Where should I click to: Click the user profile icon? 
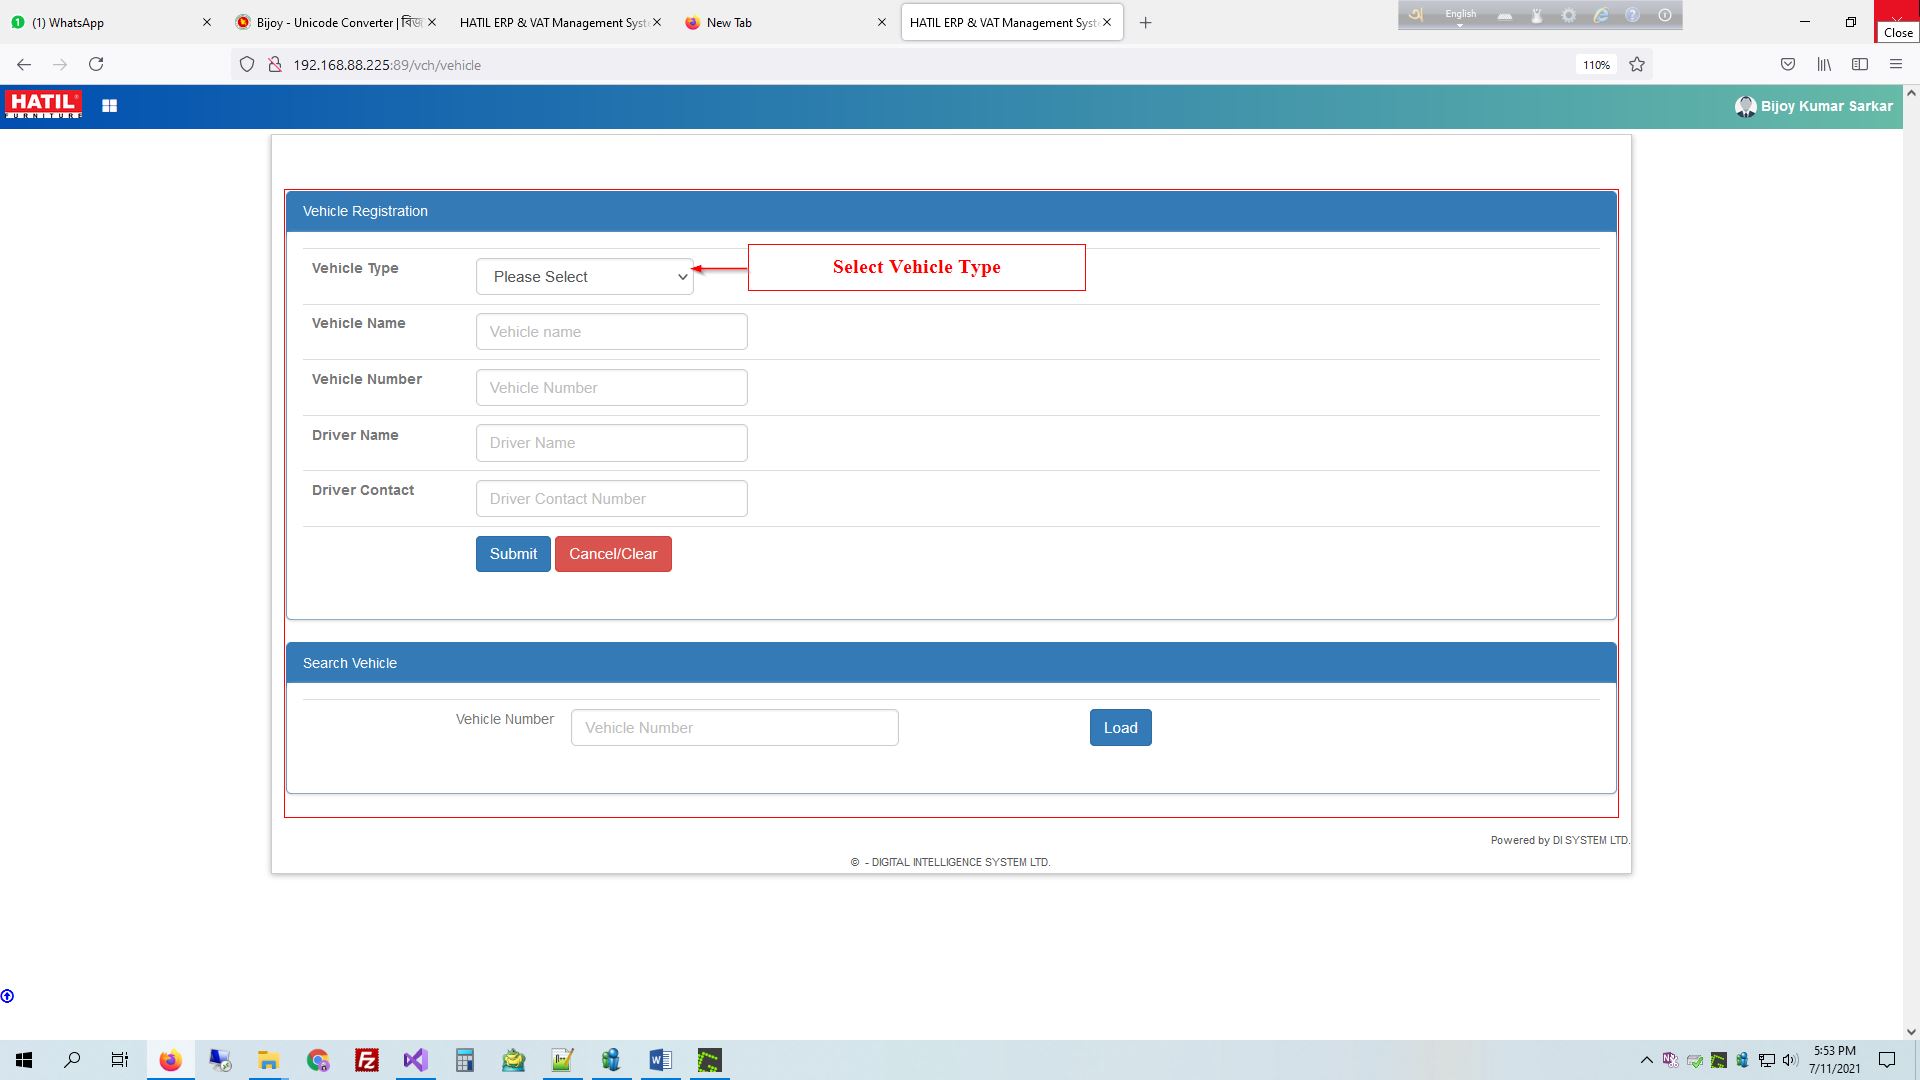tap(1747, 105)
